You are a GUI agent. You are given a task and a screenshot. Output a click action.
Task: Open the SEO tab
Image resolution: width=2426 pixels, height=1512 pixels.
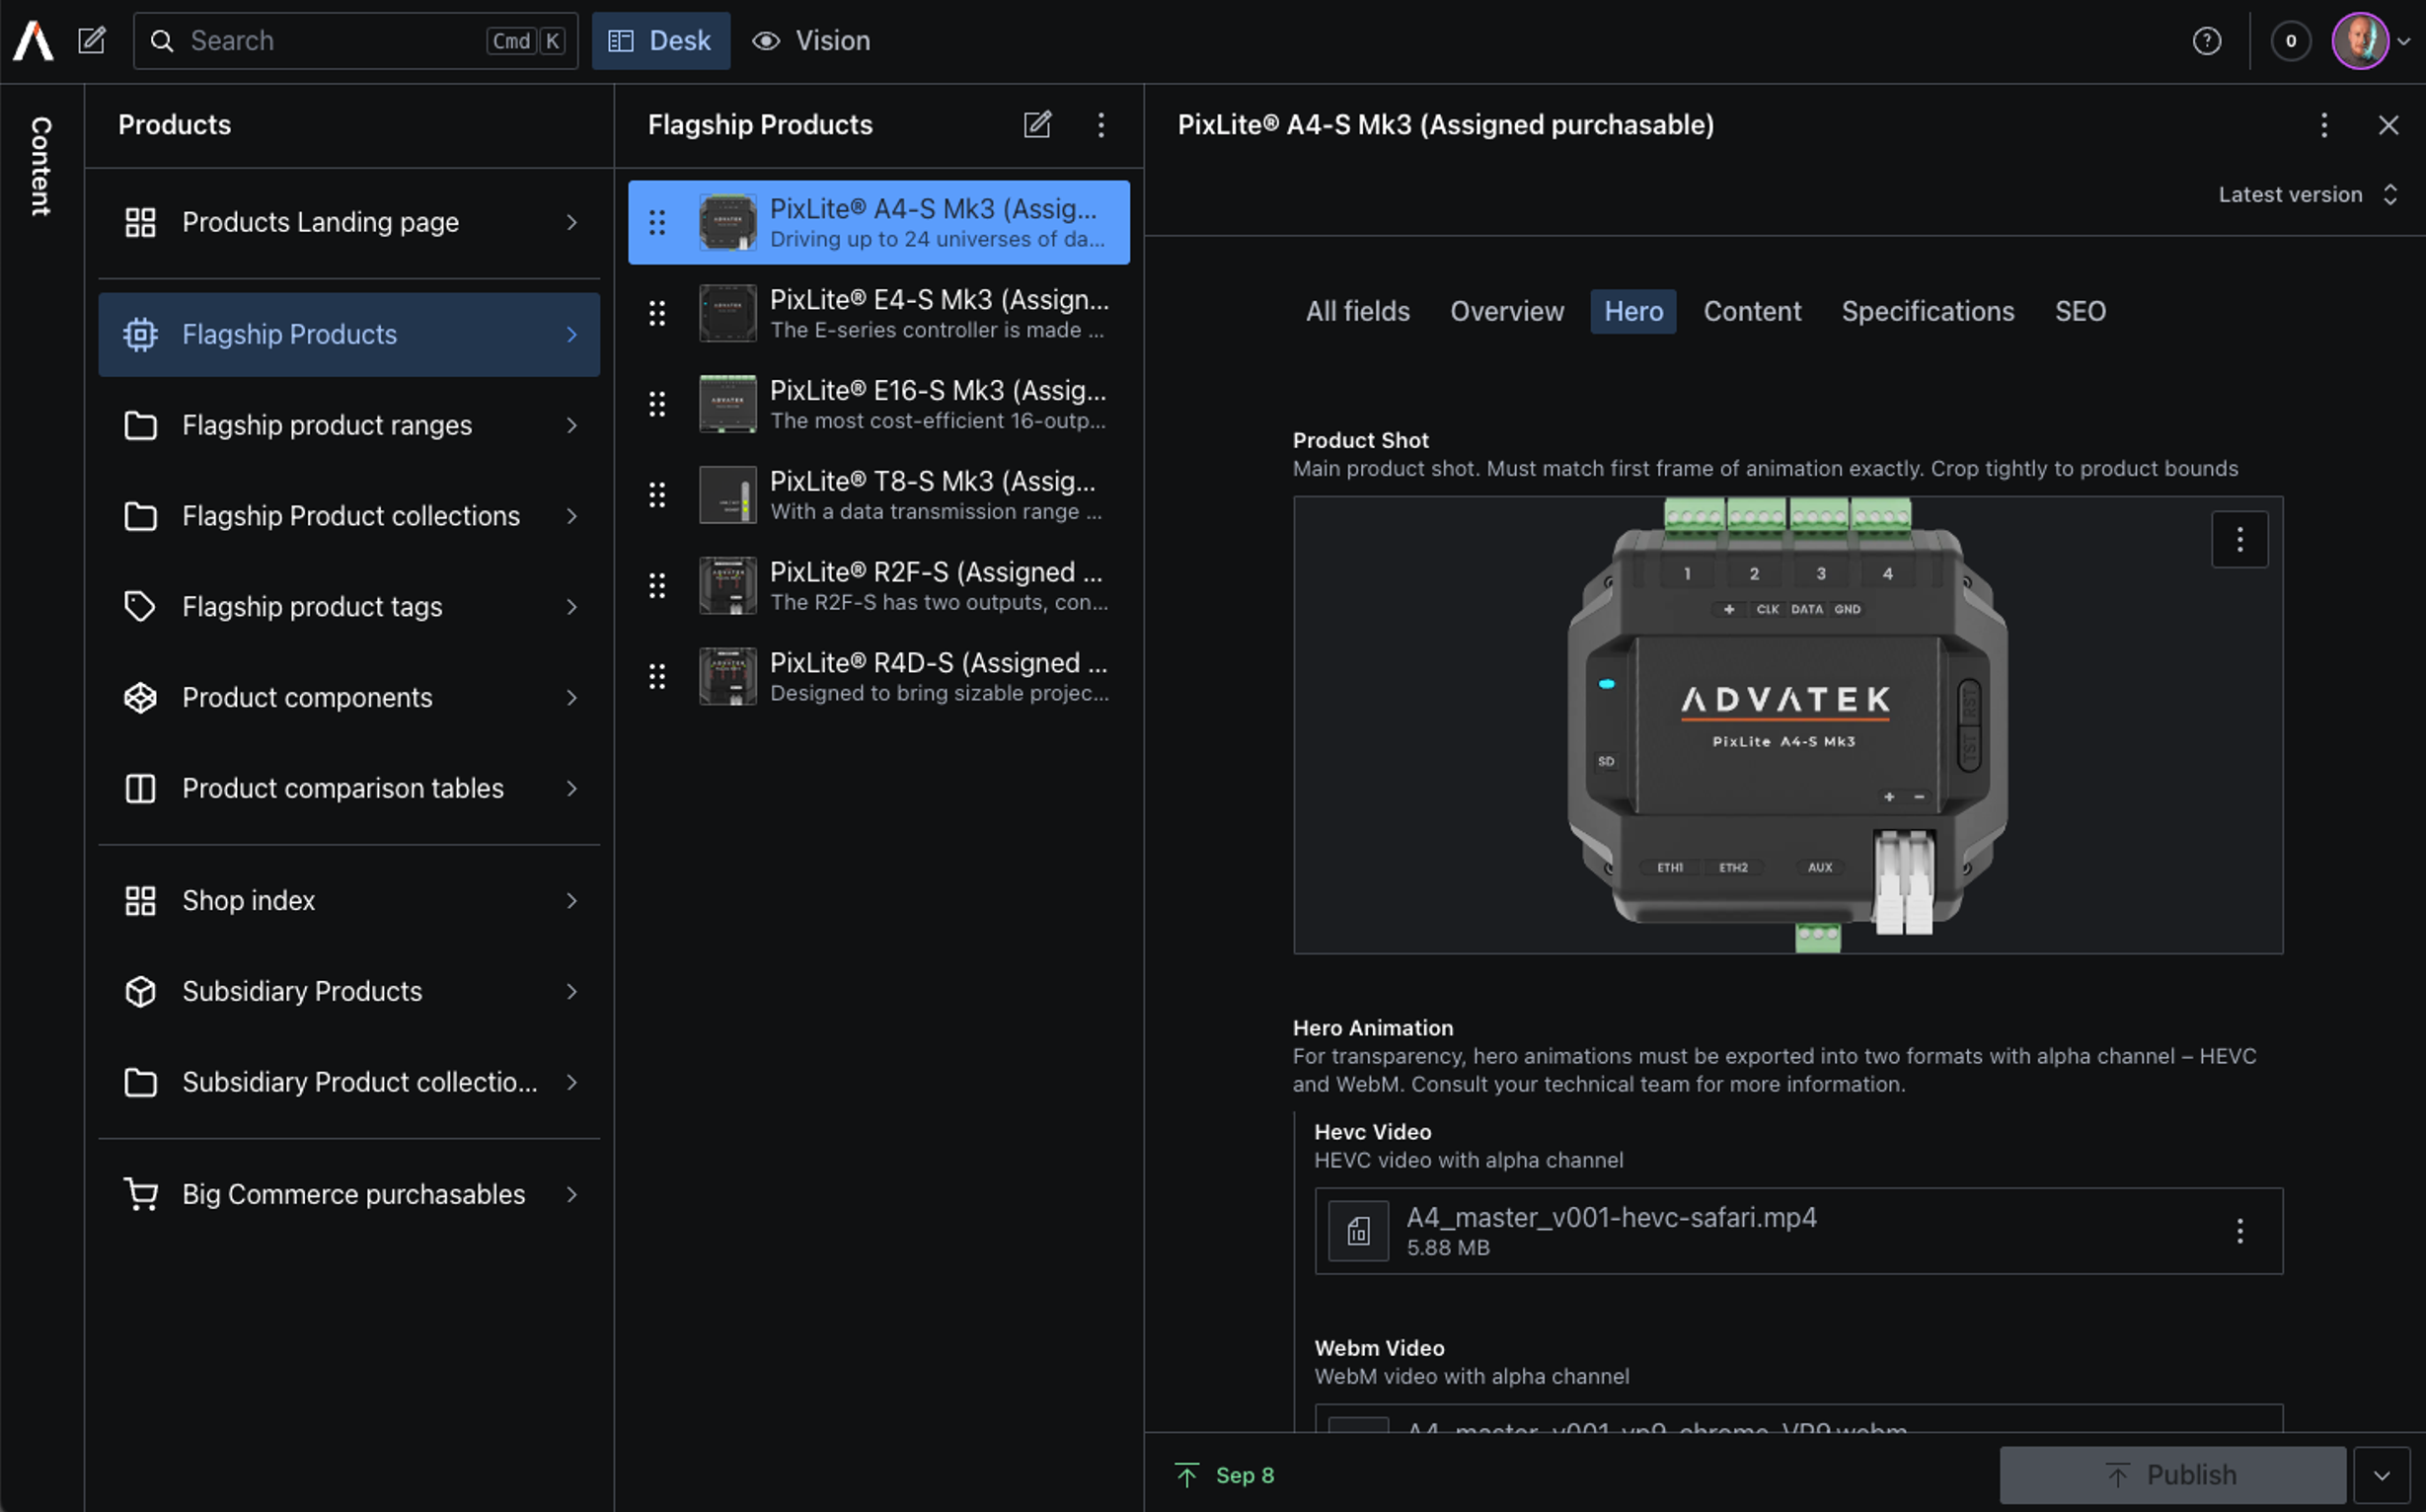coord(2080,312)
